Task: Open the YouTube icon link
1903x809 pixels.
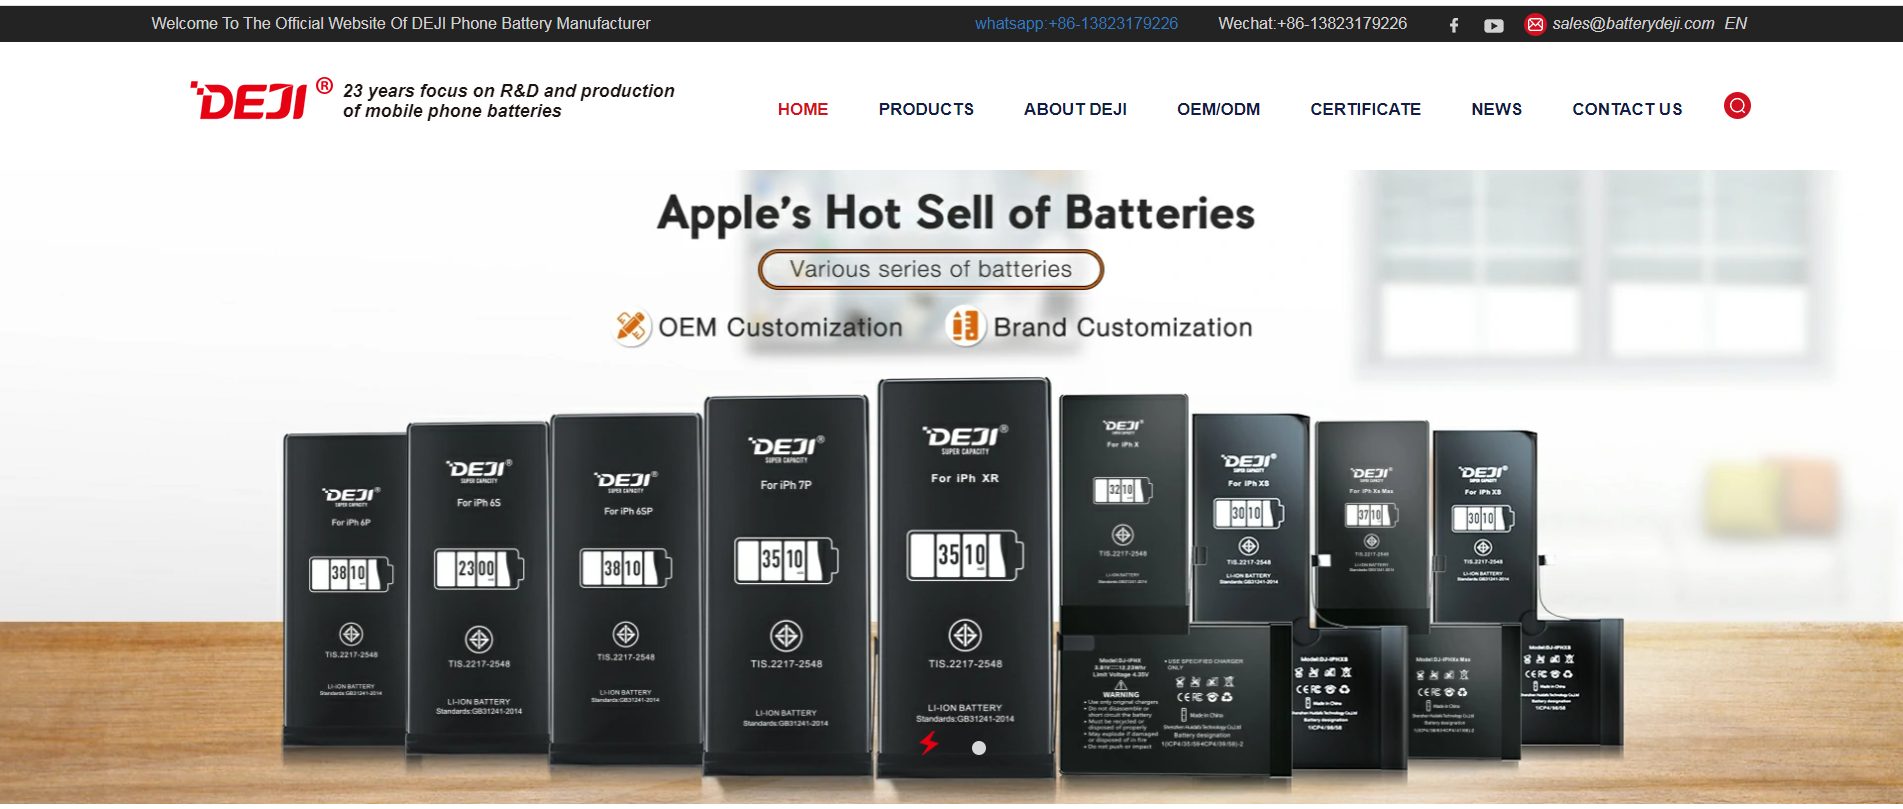Action: pyautogui.click(x=1493, y=26)
